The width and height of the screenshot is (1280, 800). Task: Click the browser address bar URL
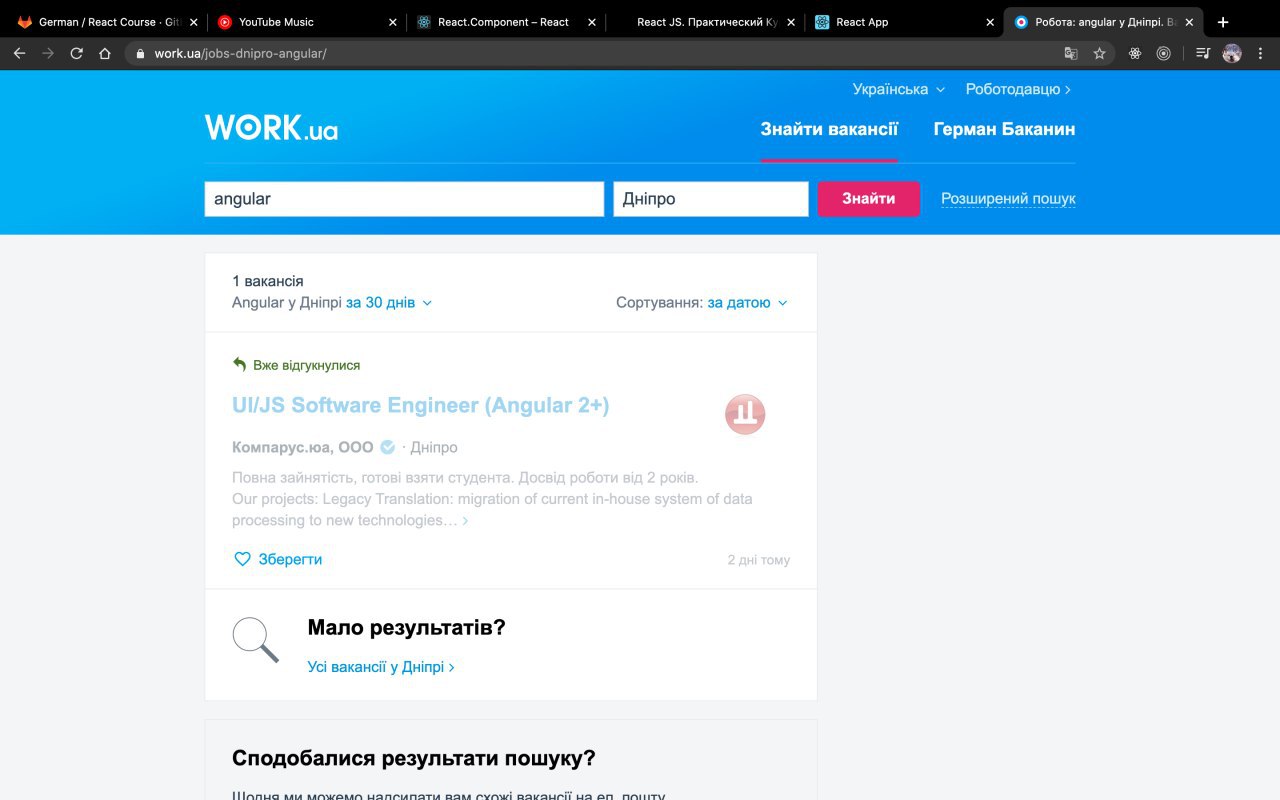[x=240, y=53]
